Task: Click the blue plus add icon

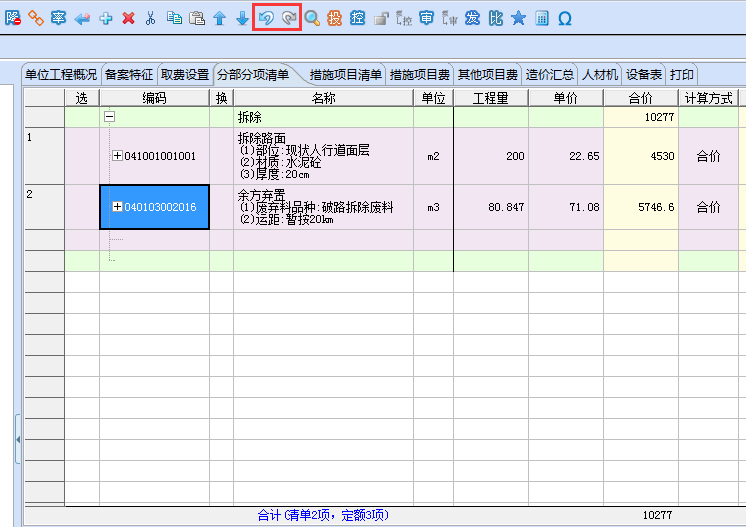Action: [x=105, y=18]
